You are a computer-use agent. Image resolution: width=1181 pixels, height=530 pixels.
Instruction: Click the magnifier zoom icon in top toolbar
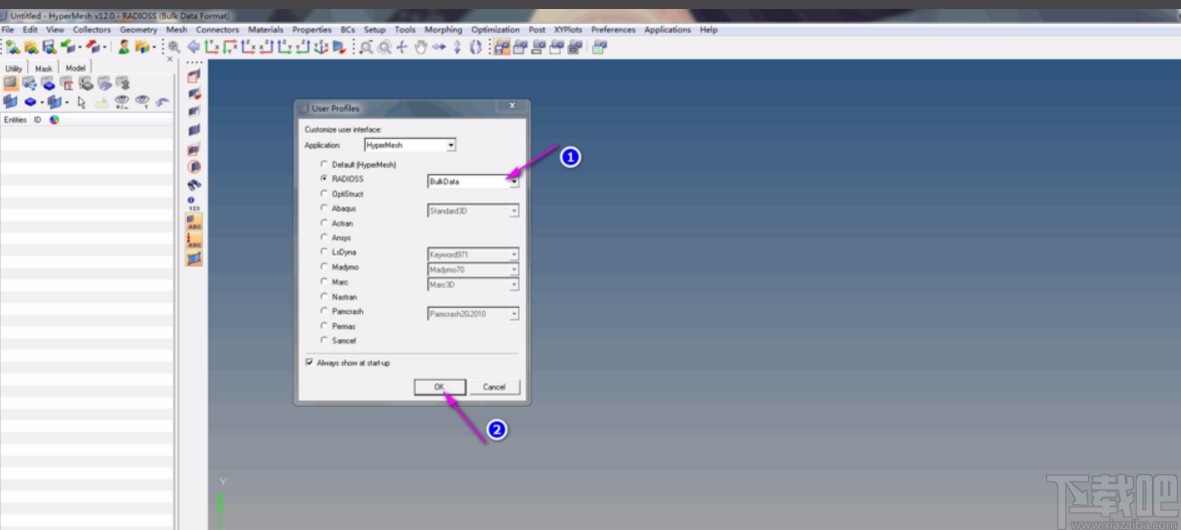[x=174, y=47]
